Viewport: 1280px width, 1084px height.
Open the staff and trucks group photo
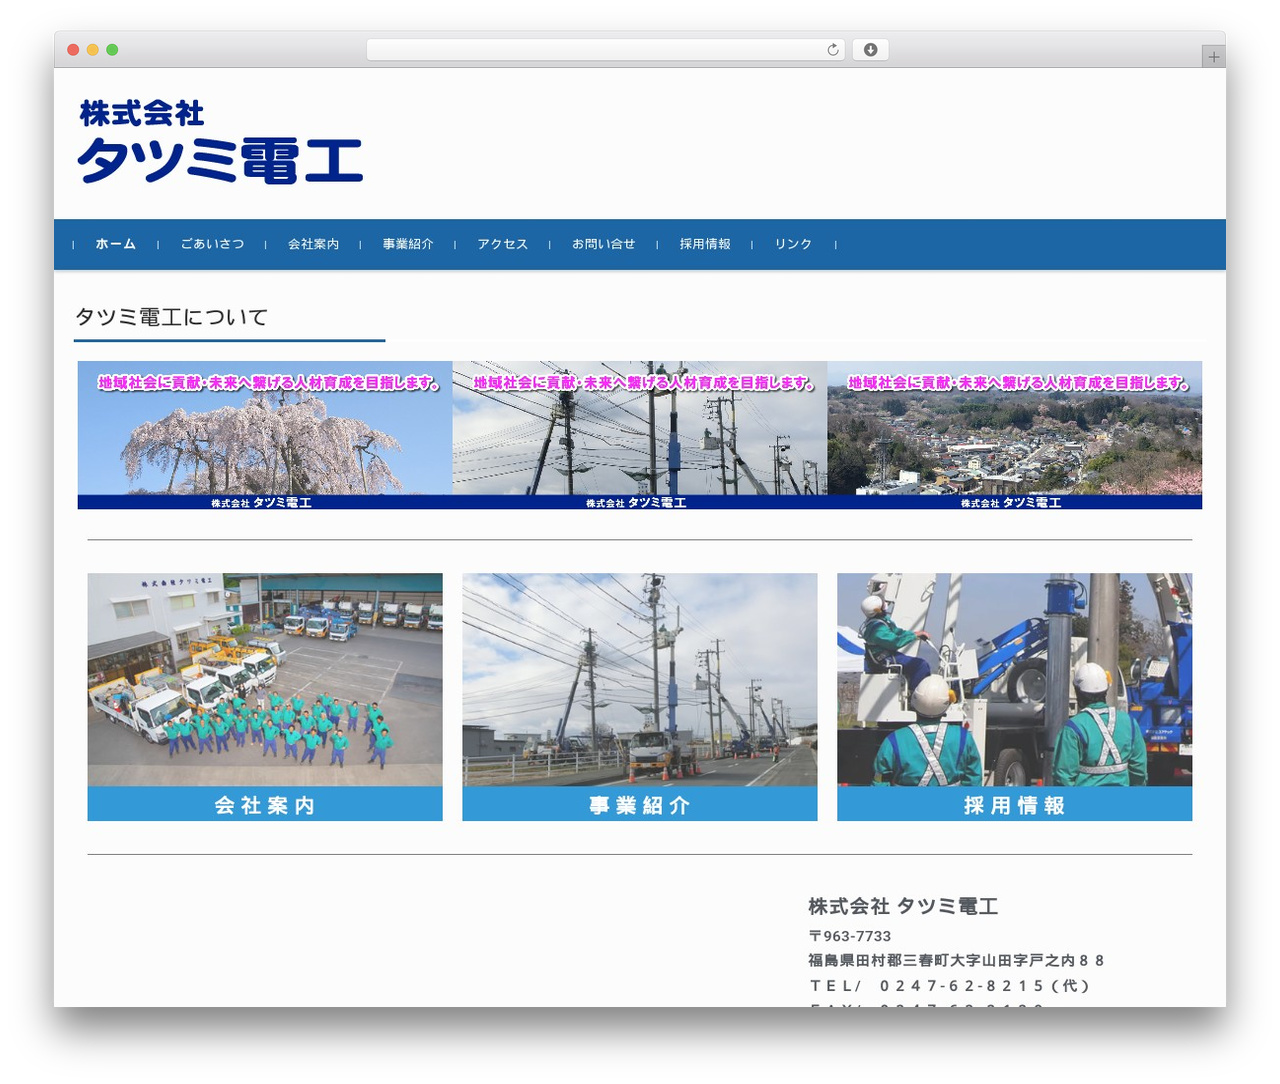click(265, 680)
